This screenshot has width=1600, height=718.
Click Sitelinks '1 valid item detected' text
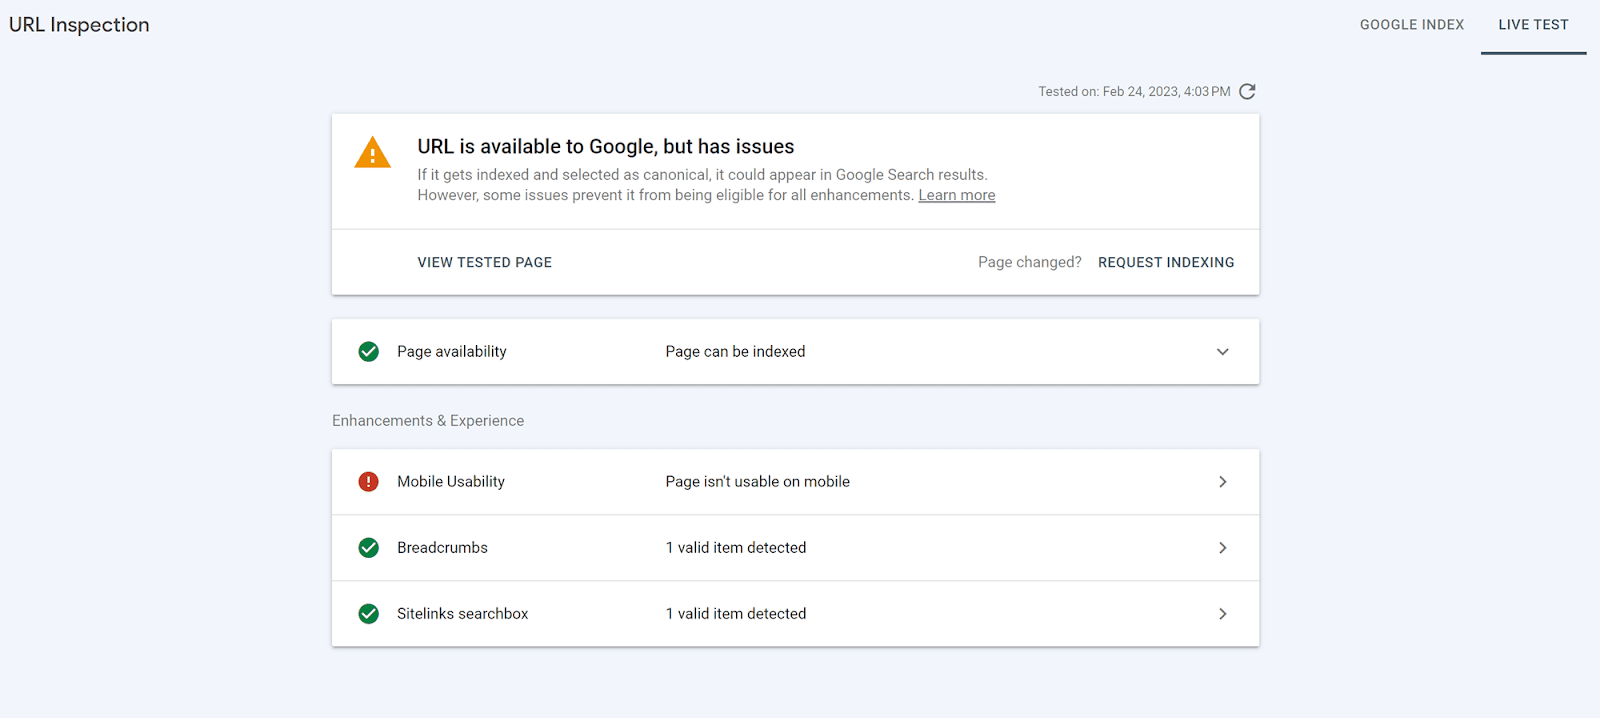point(736,613)
